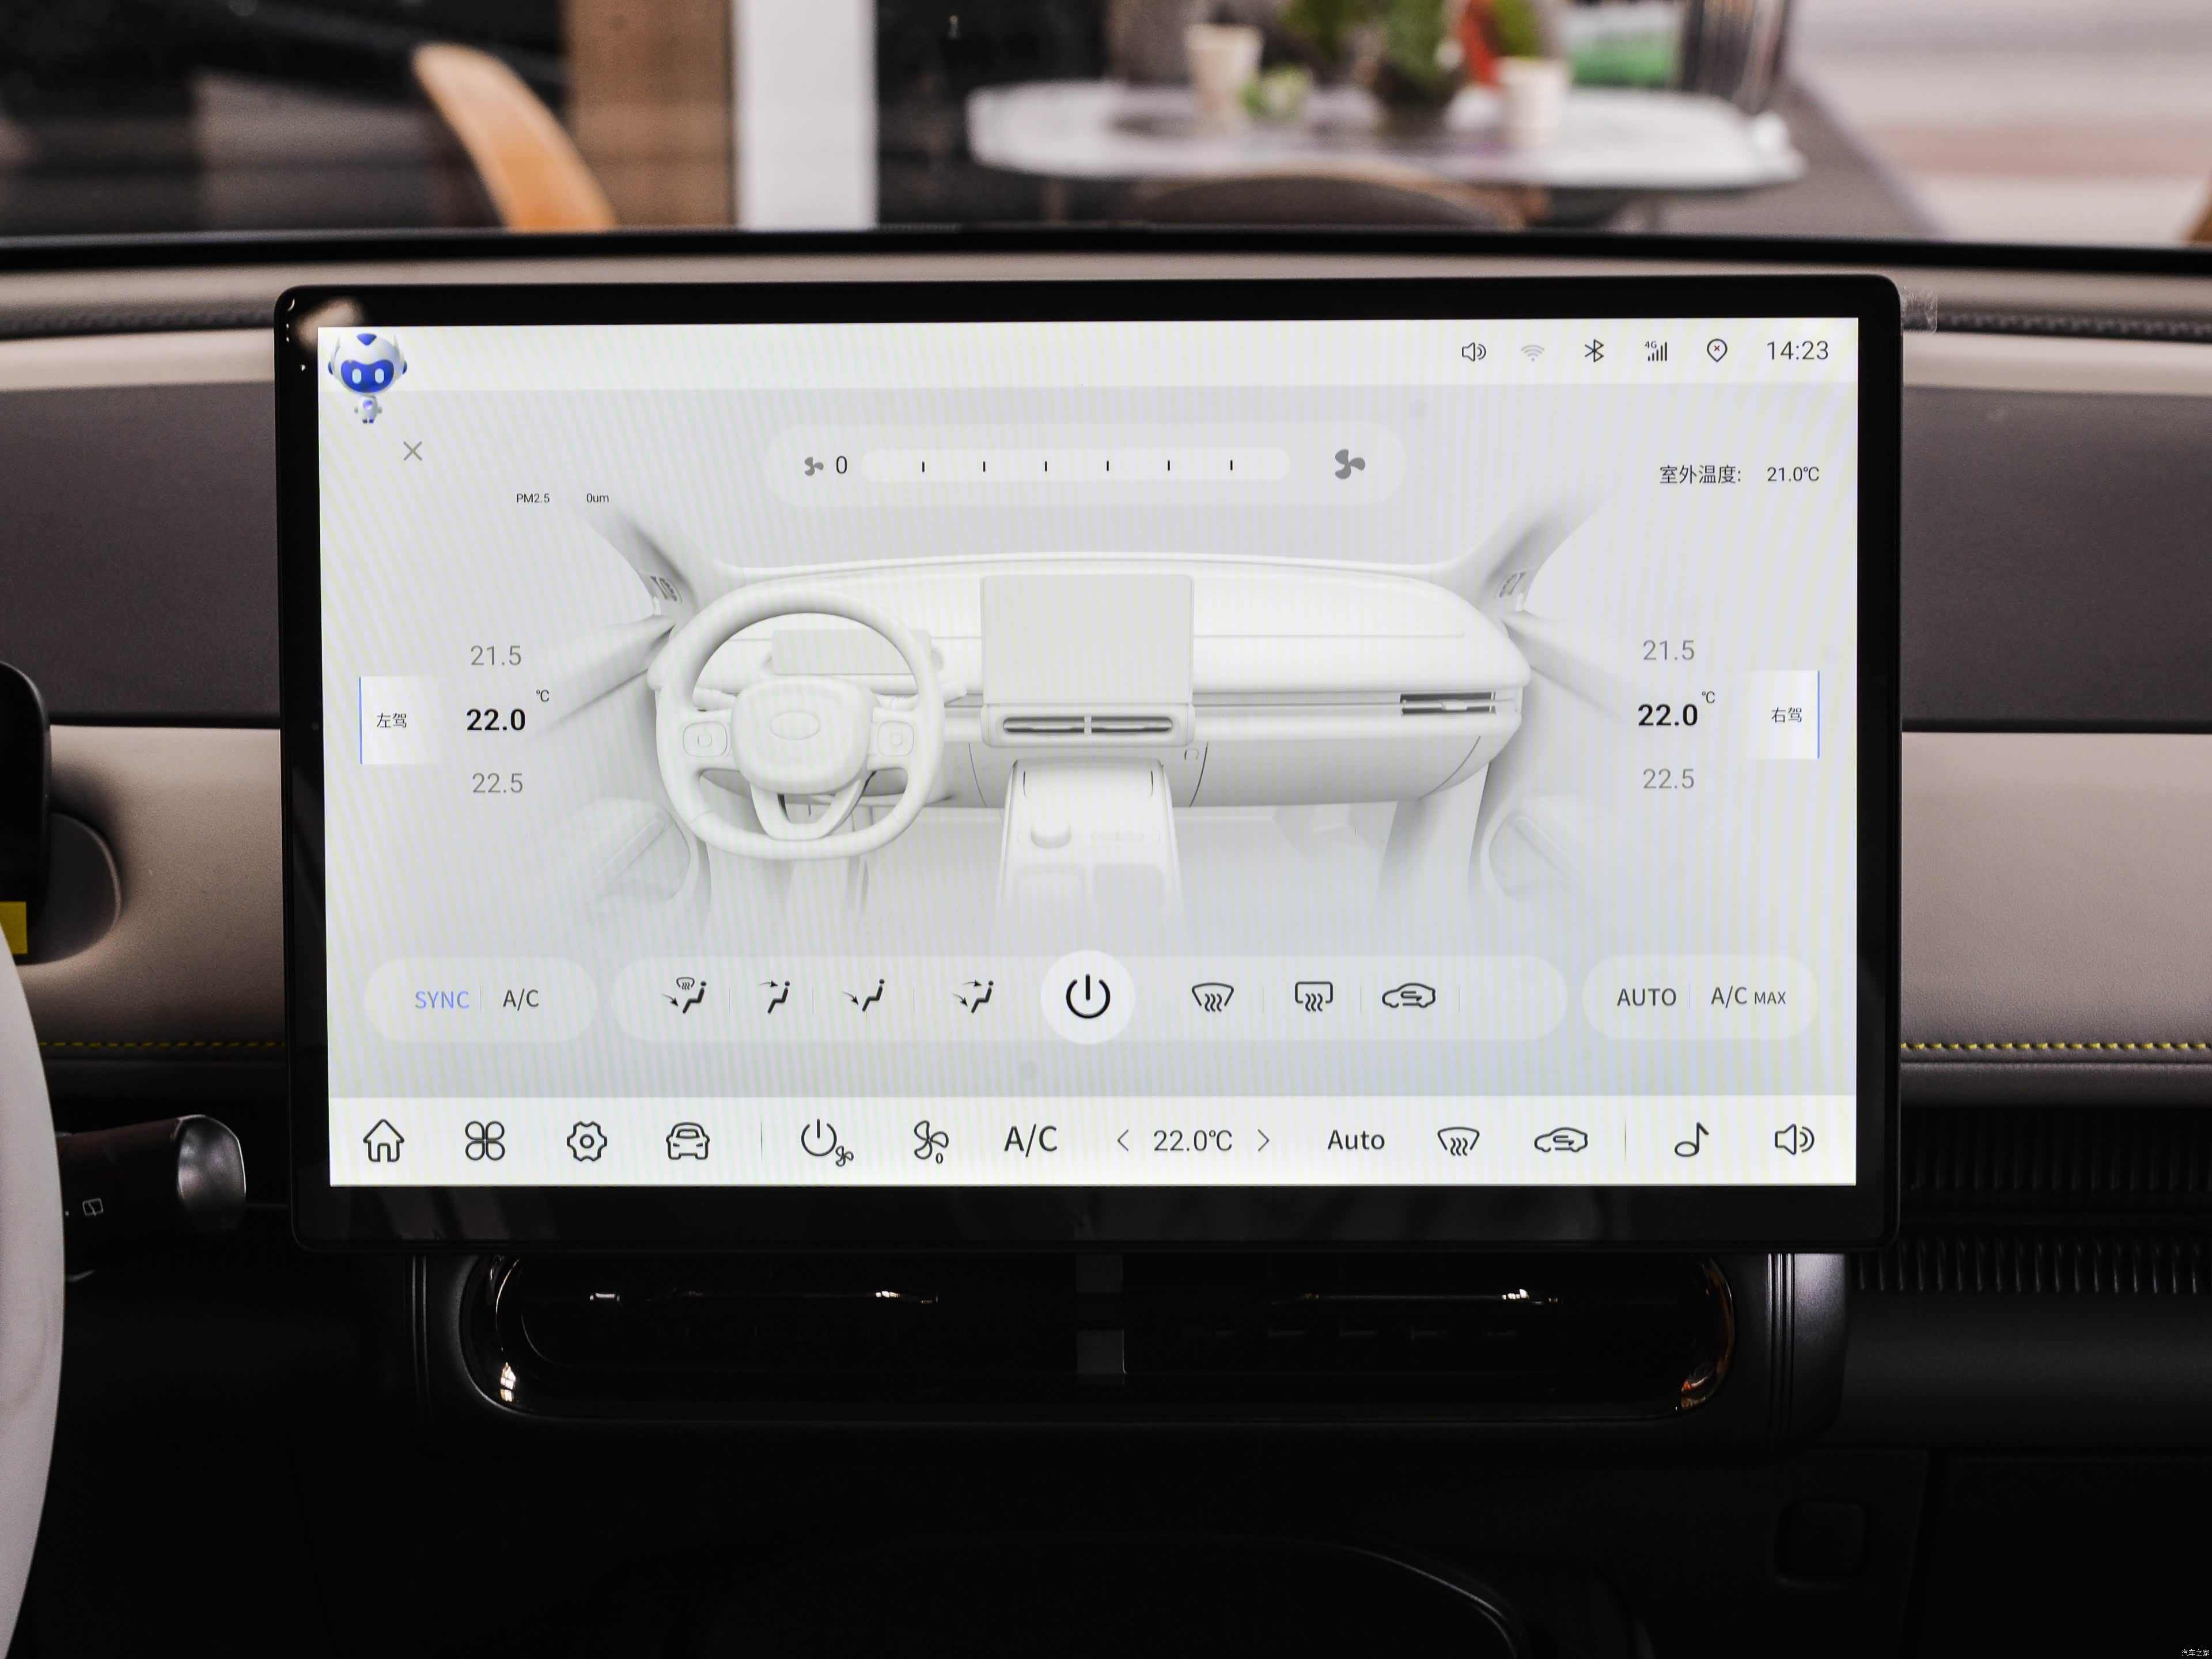Tap the music note icon

click(x=1691, y=1139)
